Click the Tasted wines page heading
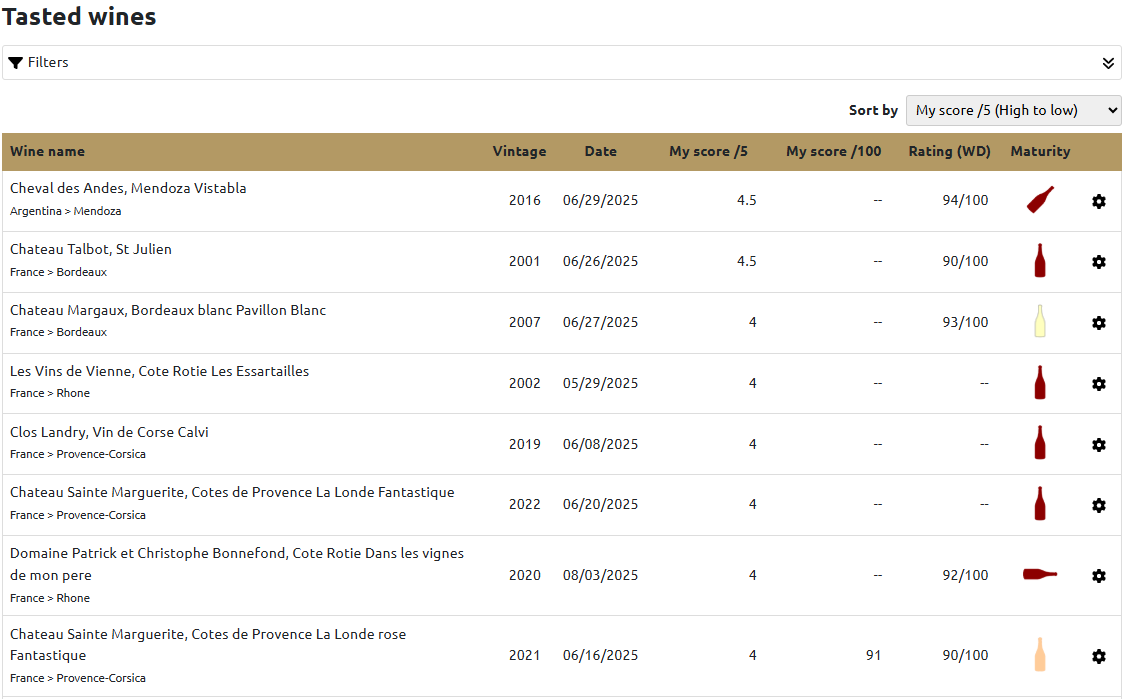Image resolution: width=1125 pixels, height=699 pixels. 79,17
